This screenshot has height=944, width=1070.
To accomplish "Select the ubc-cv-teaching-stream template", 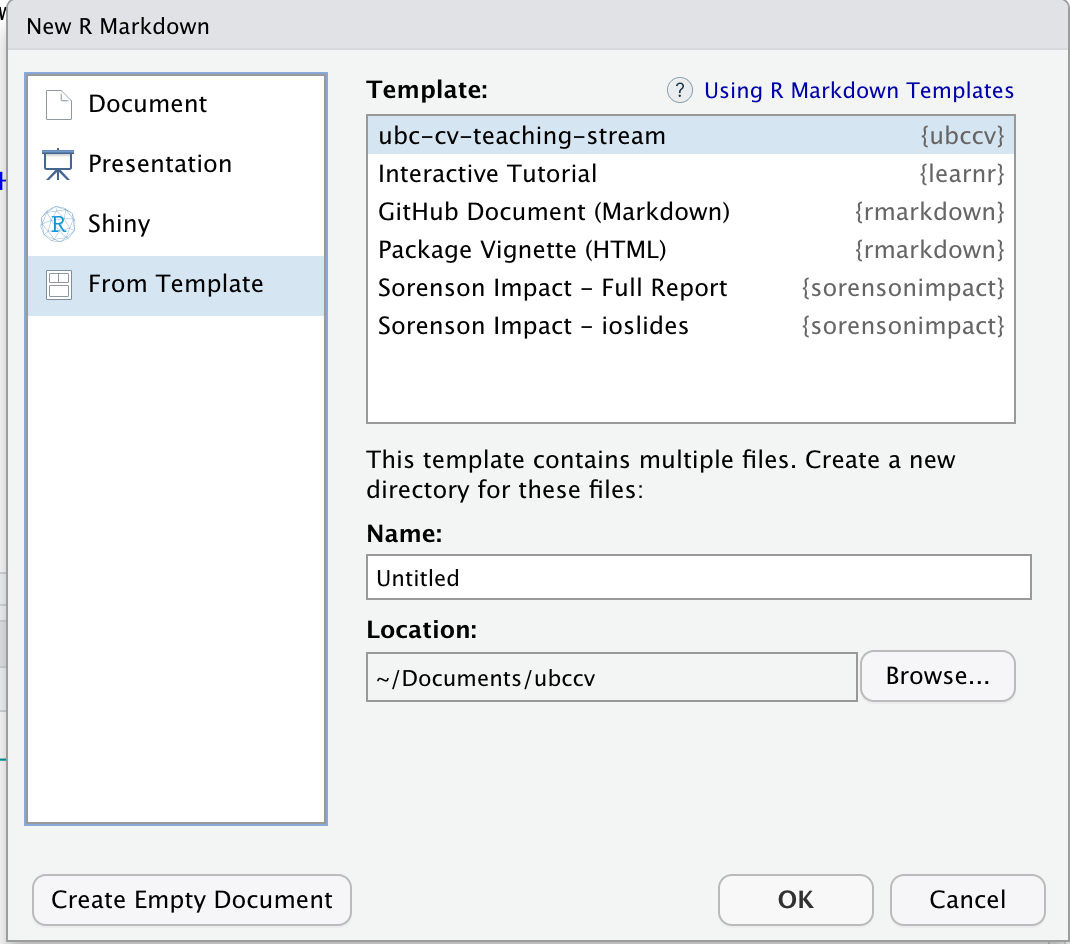I will [691, 135].
